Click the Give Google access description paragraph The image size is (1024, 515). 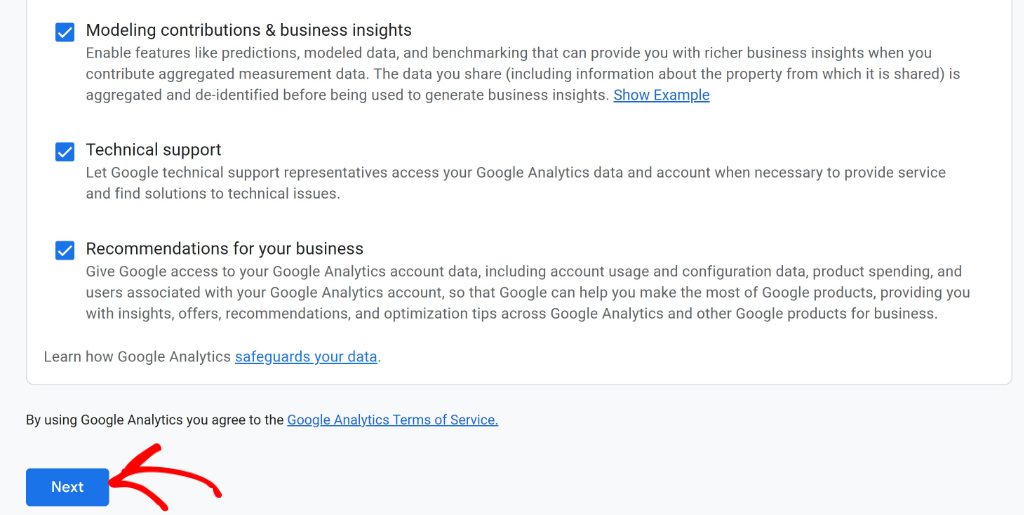click(528, 292)
